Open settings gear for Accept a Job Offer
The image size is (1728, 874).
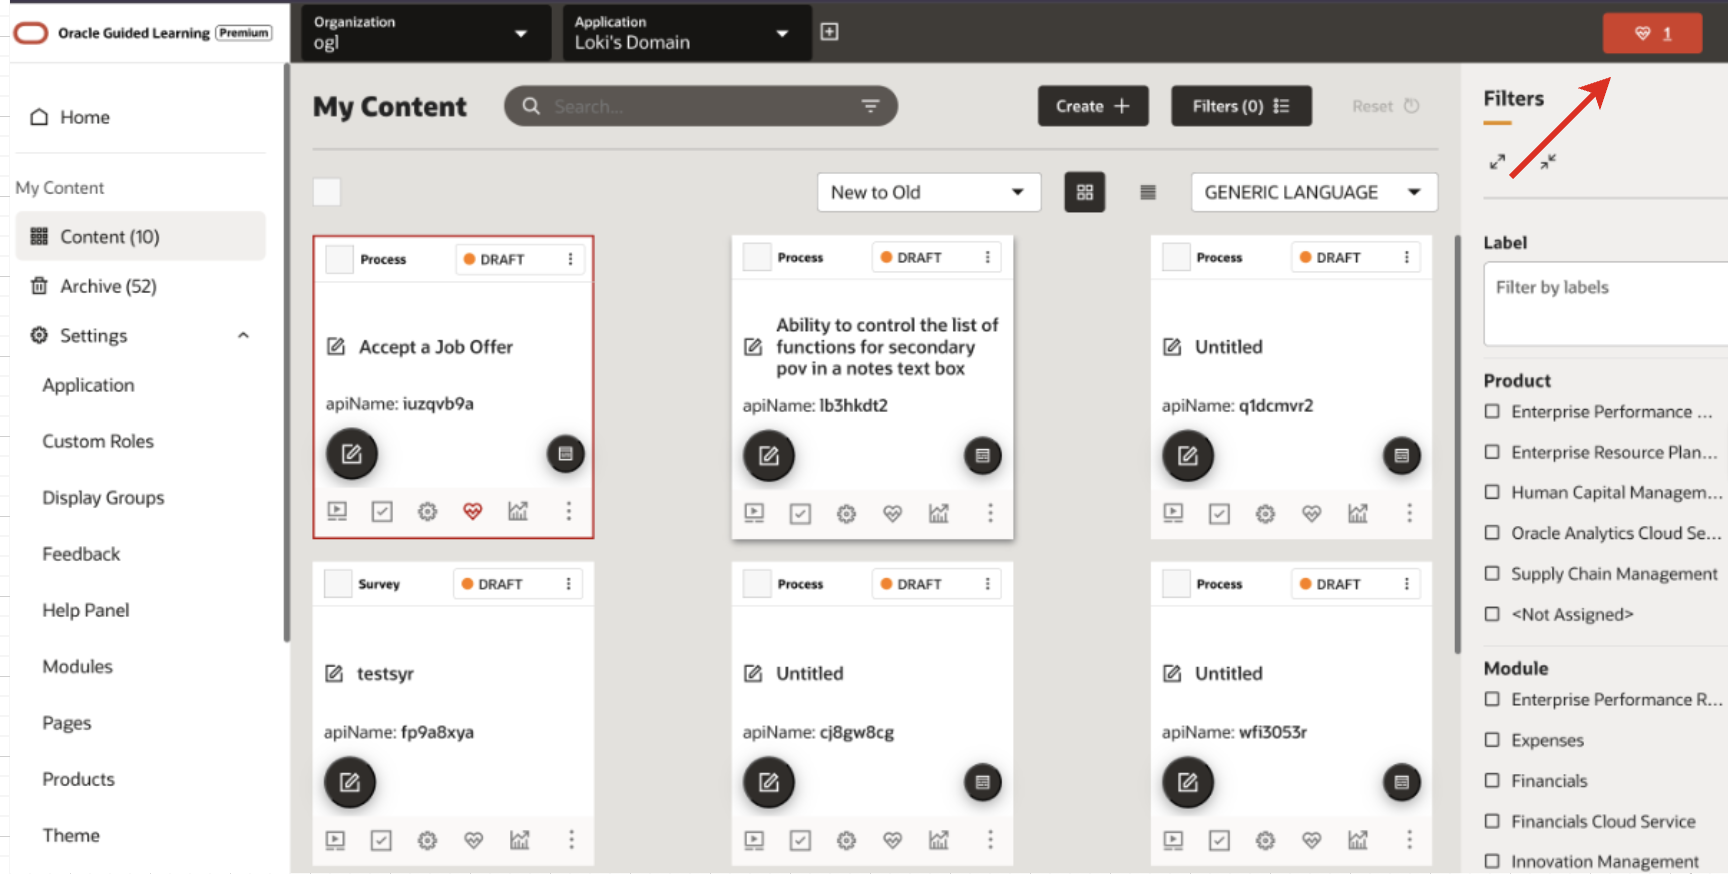click(x=427, y=511)
